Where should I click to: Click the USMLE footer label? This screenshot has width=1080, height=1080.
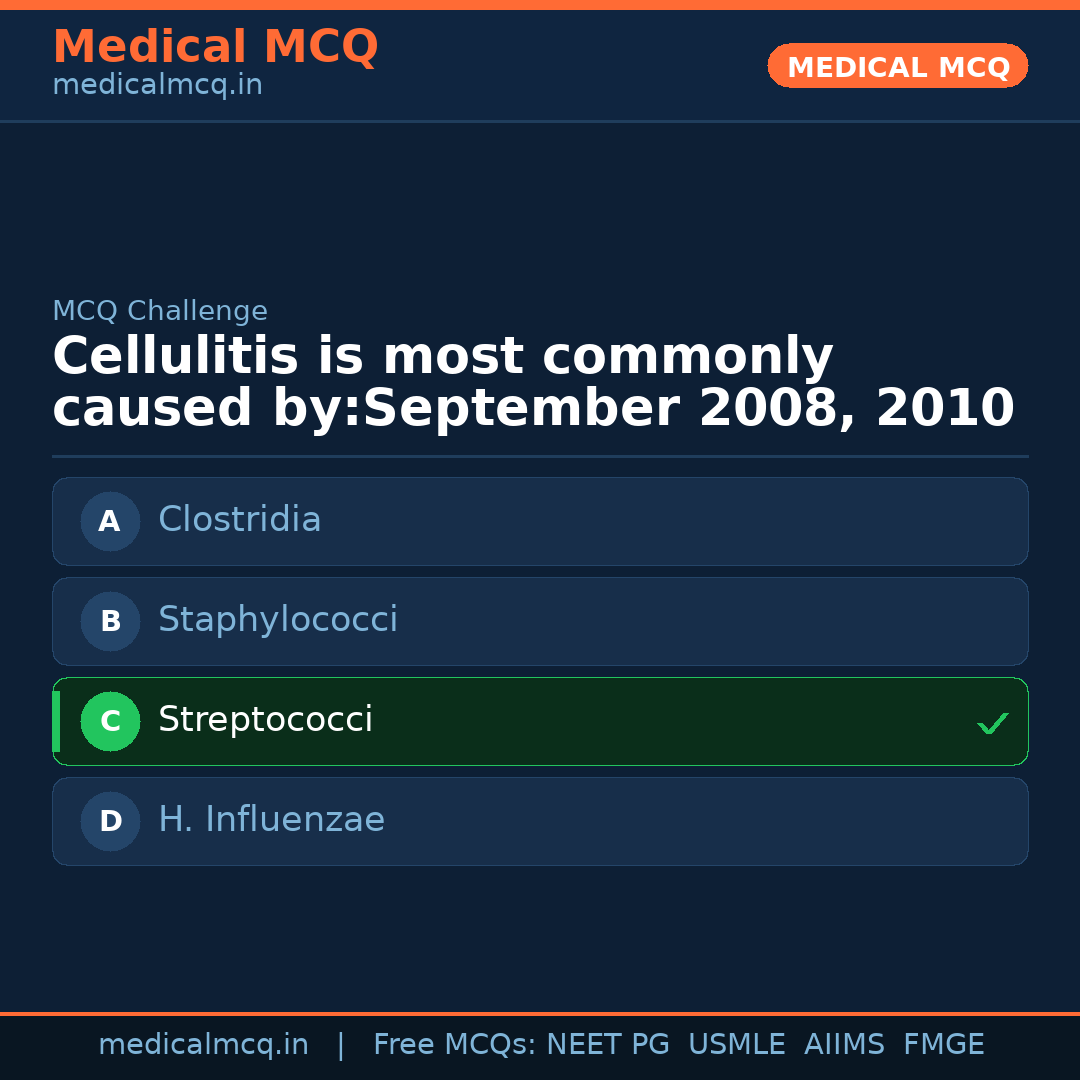click(x=736, y=1045)
